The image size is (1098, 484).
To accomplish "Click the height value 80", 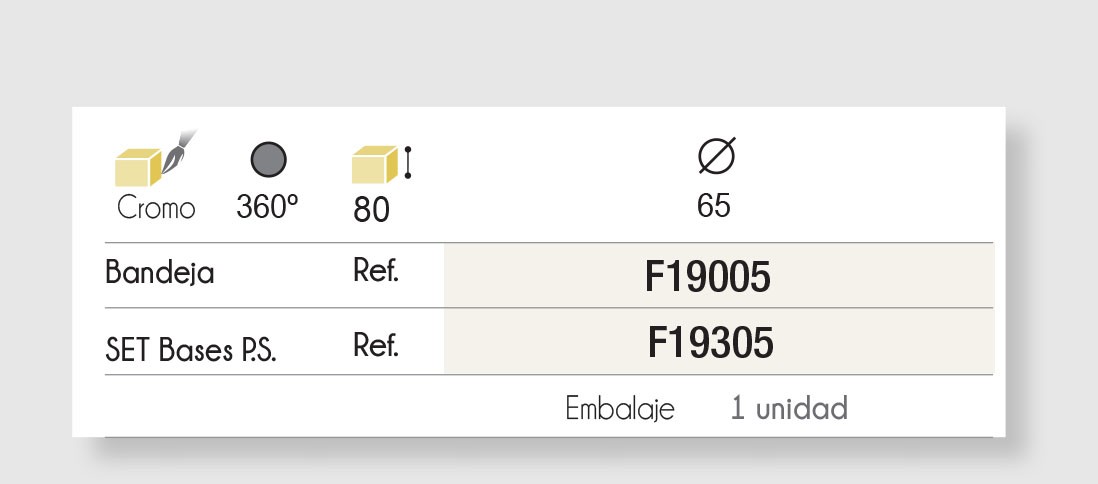I will (x=371, y=209).
